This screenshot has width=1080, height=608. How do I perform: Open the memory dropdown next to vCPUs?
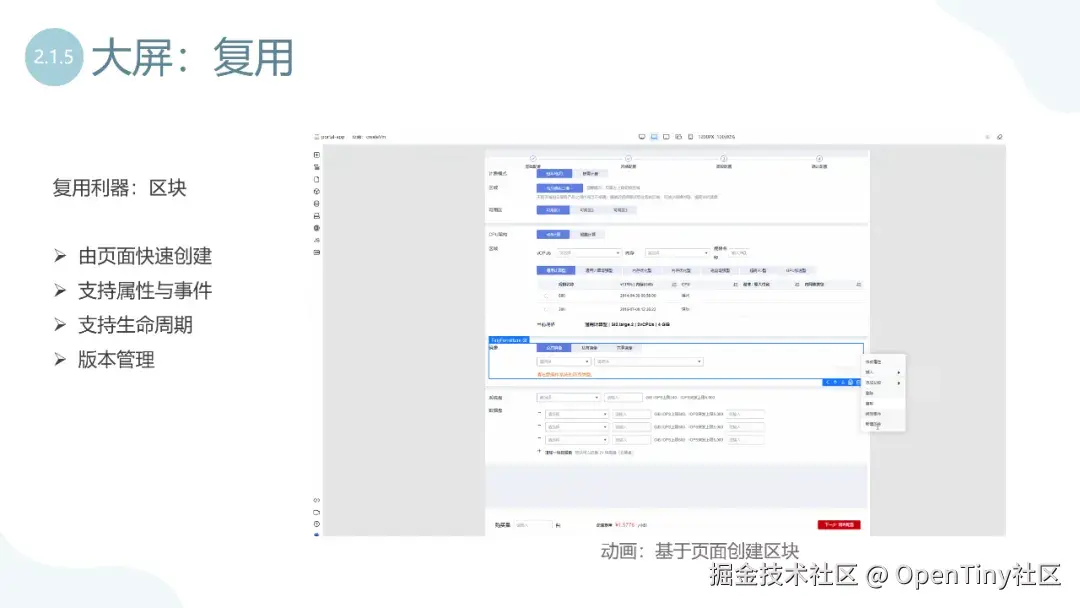[678, 251]
